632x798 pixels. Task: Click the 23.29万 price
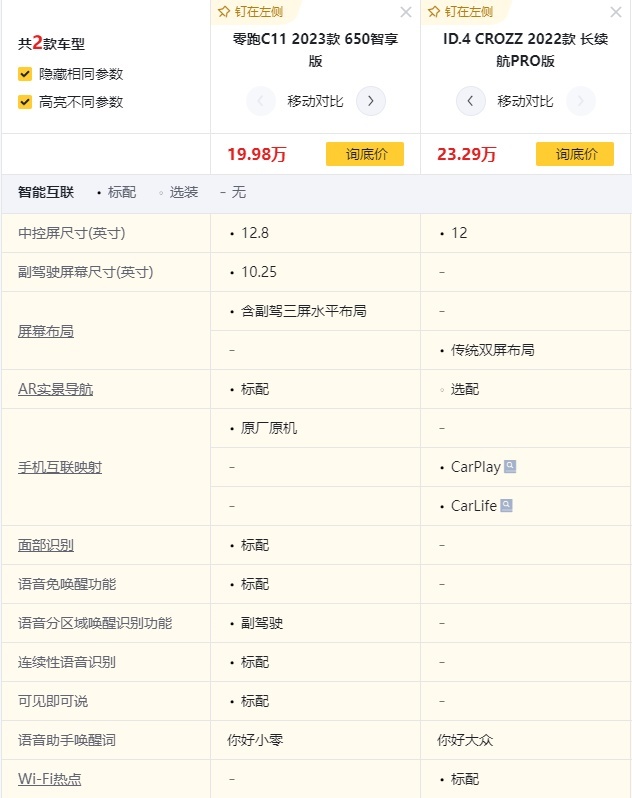tap(467, 154)
